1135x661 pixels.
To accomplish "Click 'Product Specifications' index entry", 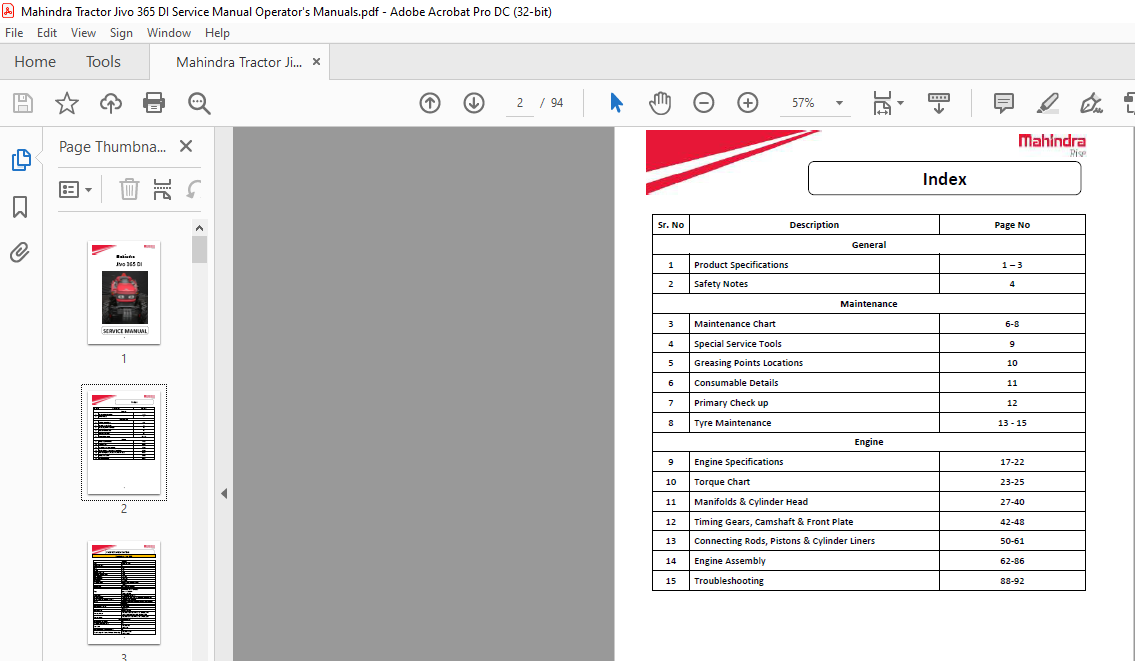I will 741,265.
